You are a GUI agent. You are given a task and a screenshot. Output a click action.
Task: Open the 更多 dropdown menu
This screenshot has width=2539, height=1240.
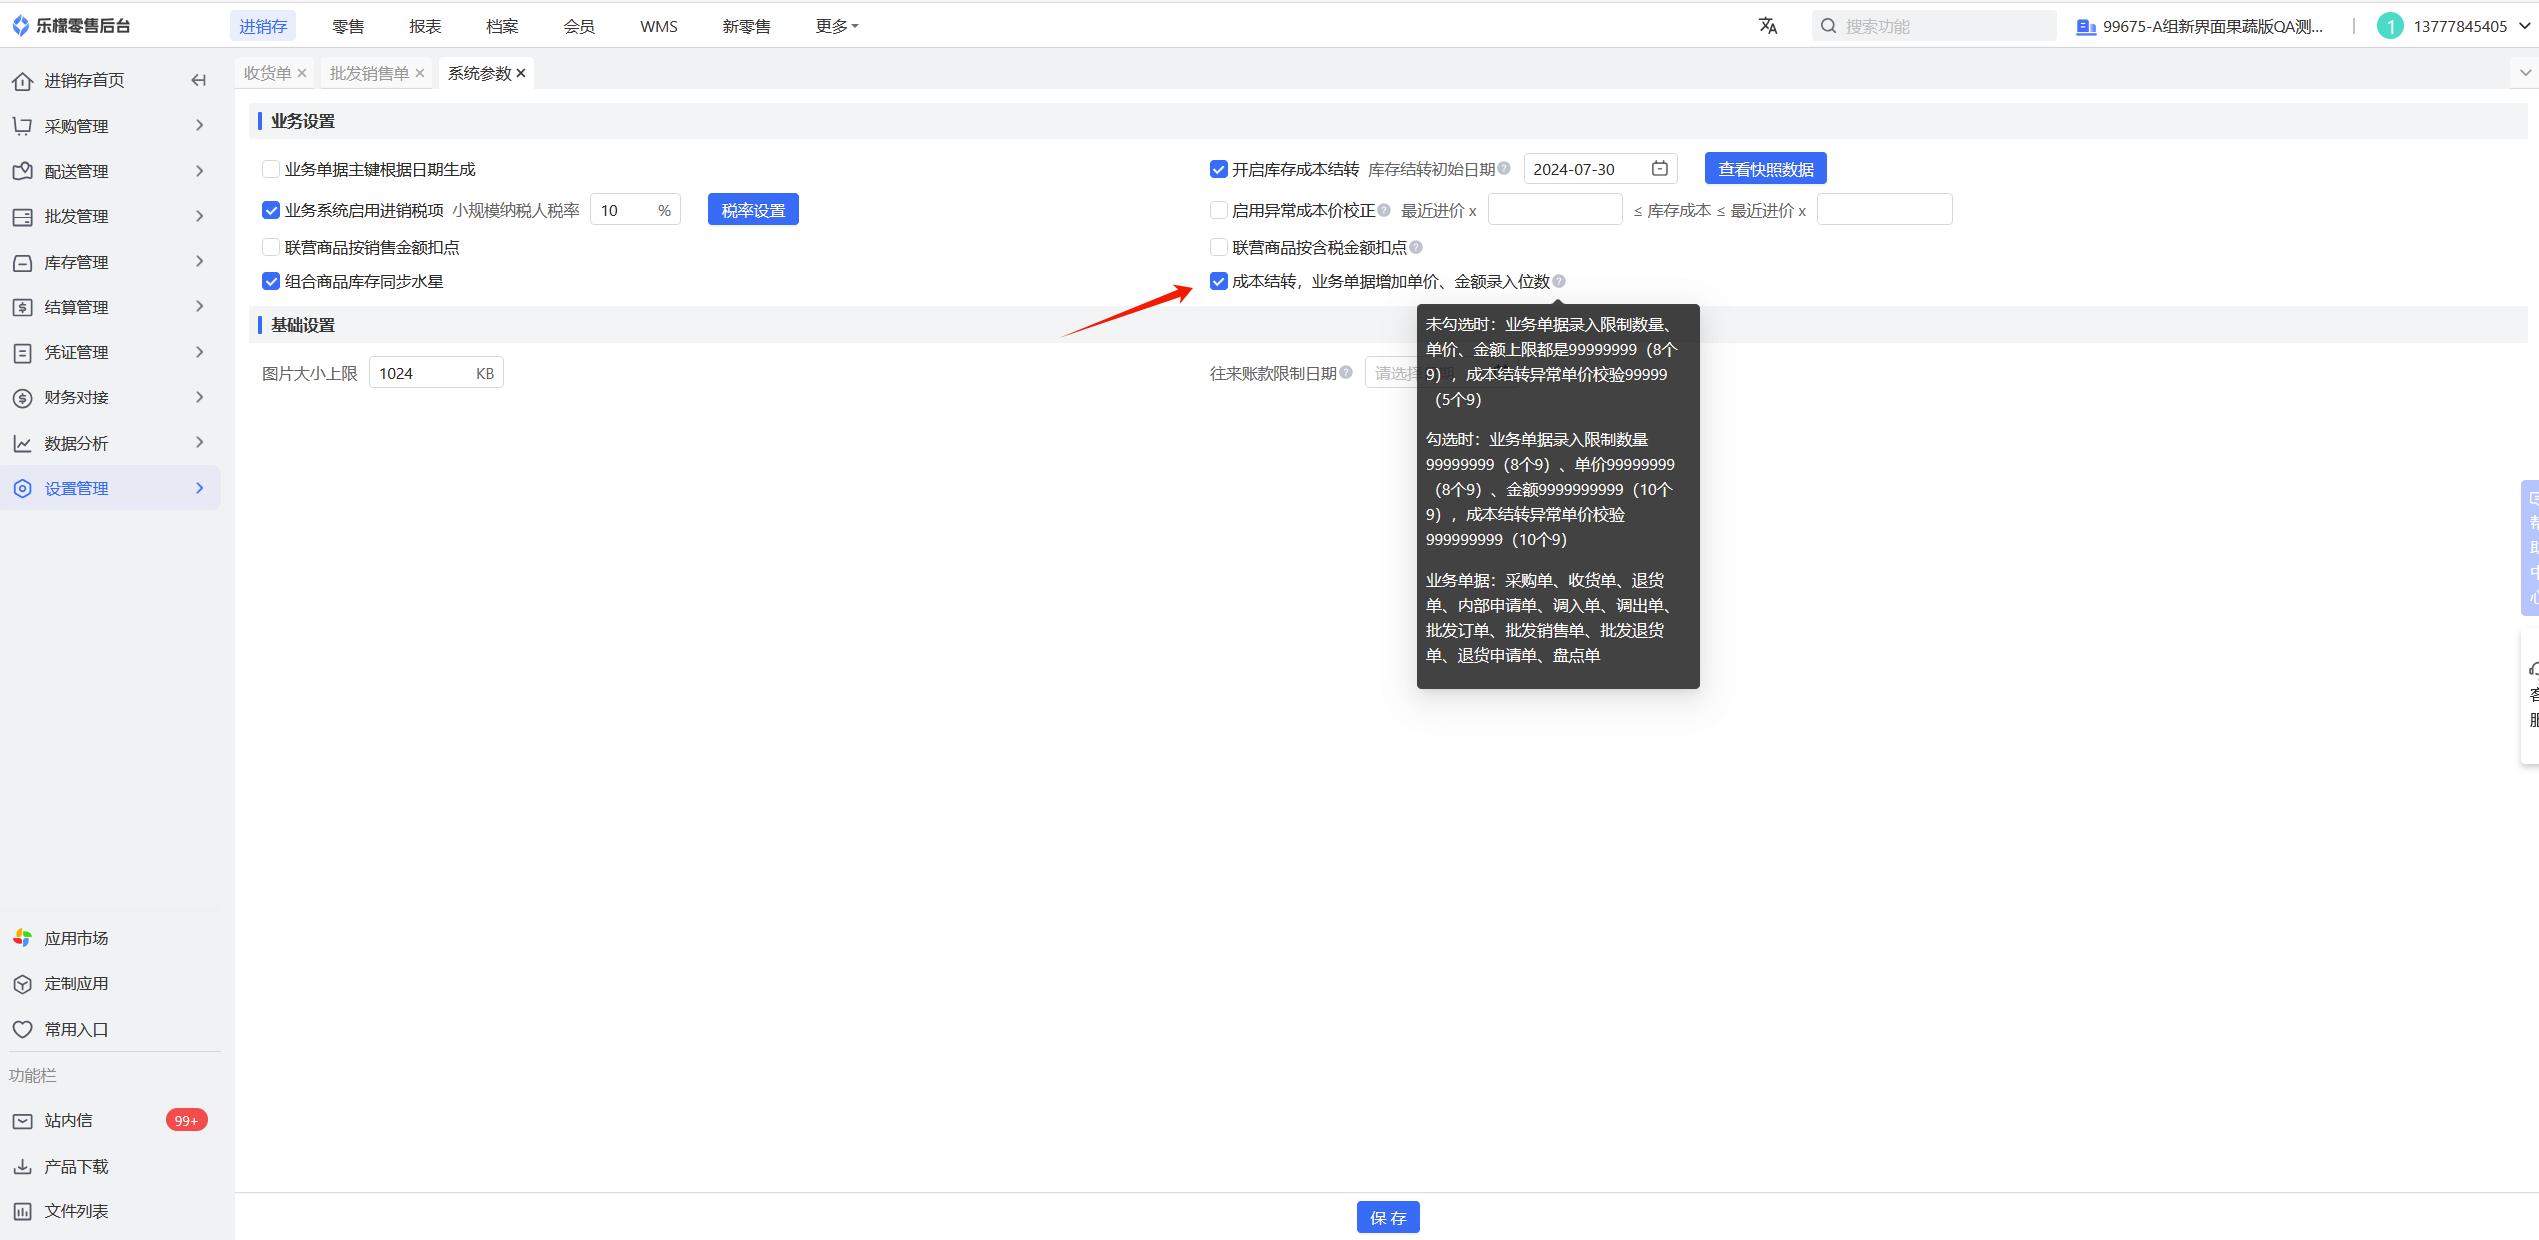pyautogui.click(x=837, y=26)
